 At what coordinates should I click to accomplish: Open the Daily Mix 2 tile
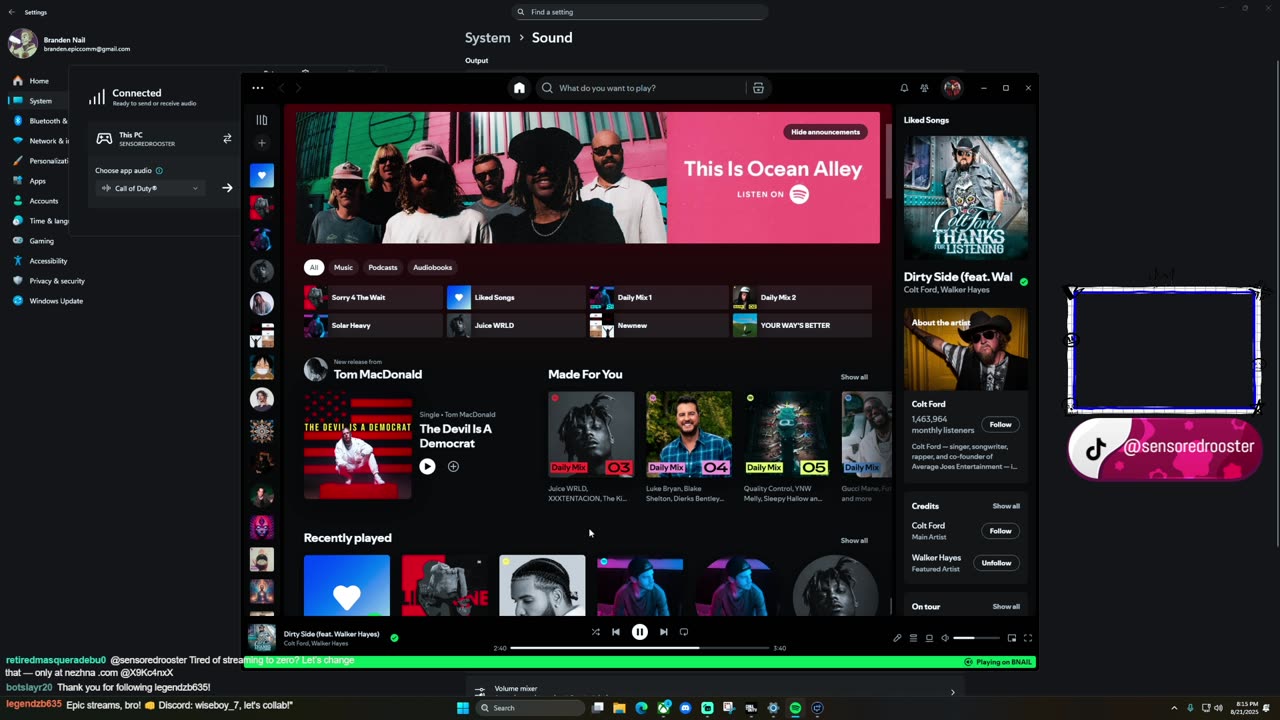coord(802,297)
